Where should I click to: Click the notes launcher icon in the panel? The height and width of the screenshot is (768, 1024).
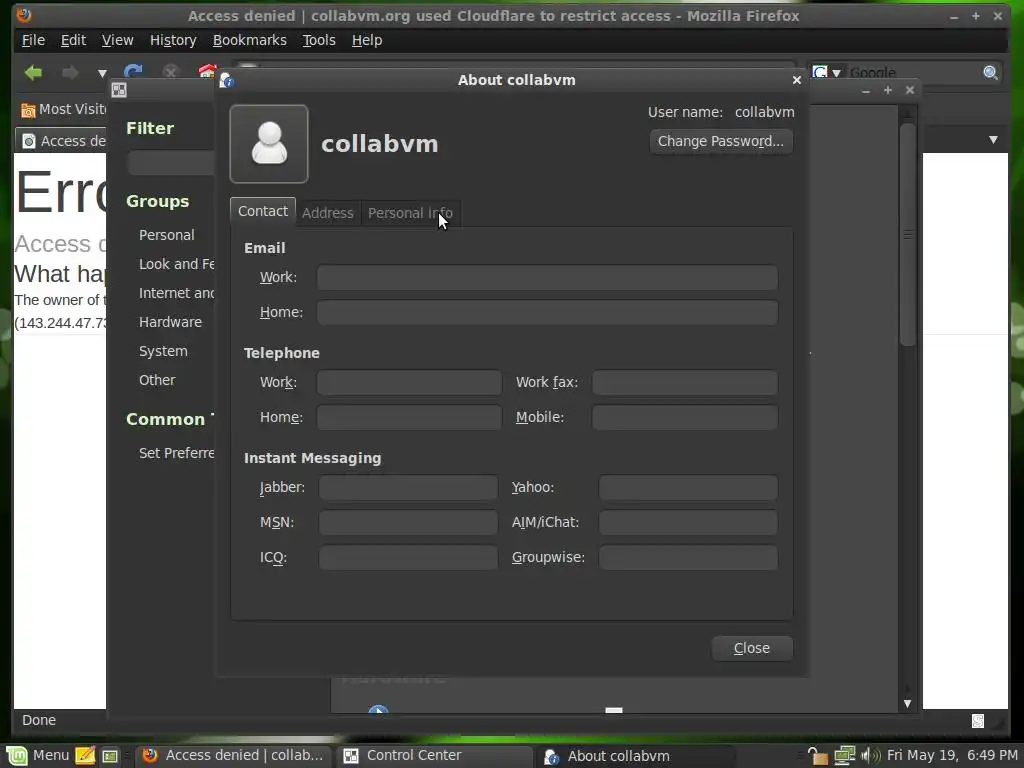pos(85,756)
